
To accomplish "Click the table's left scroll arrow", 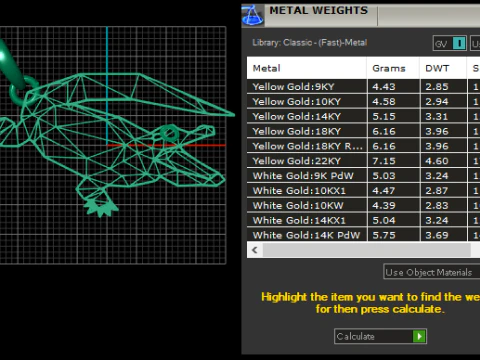I will [255, 250].
